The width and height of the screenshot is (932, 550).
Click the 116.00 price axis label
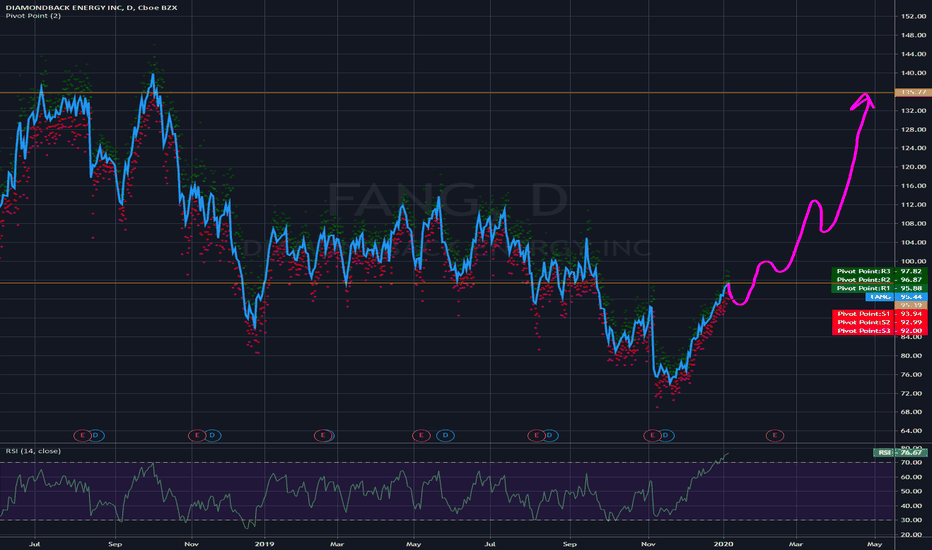coord(914,186)
